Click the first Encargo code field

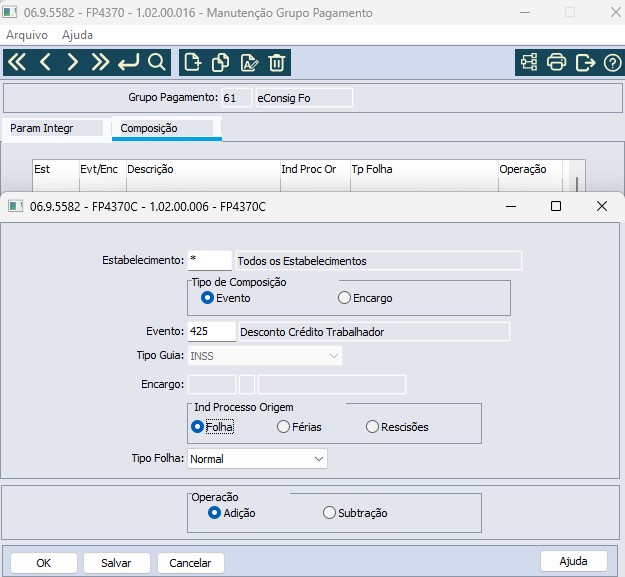coord(212,385)
